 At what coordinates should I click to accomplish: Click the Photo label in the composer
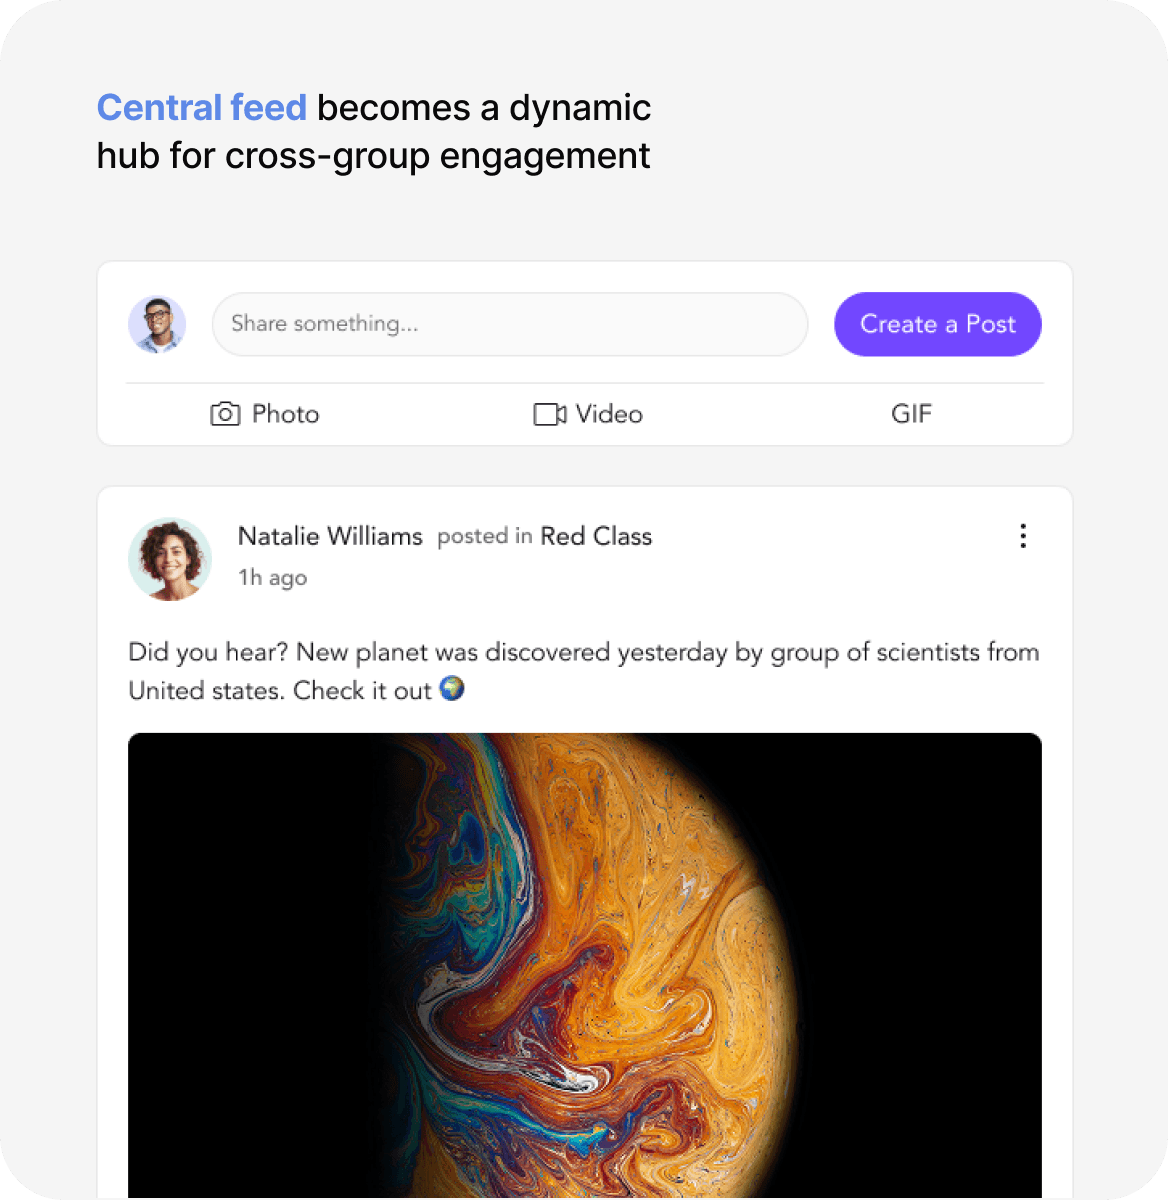tap(286, 413)
